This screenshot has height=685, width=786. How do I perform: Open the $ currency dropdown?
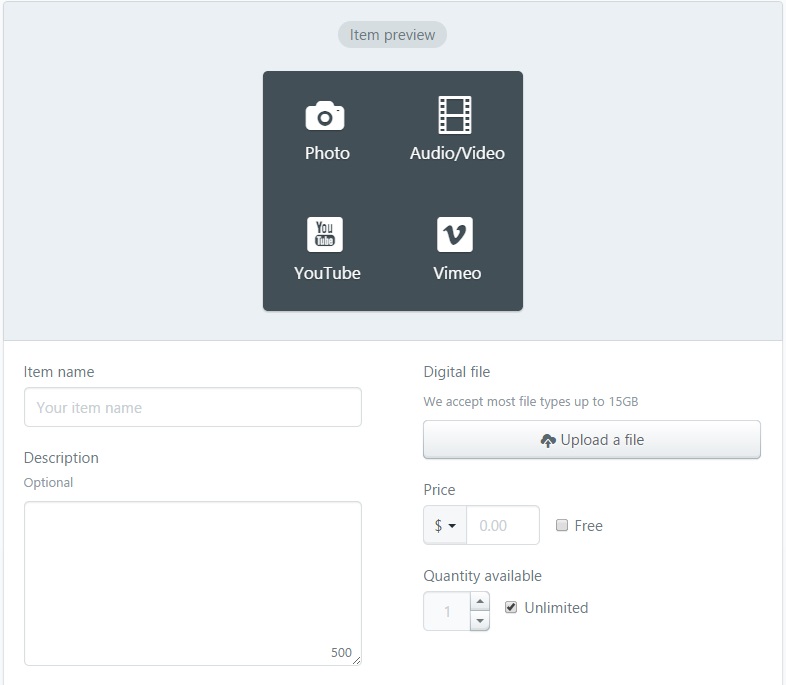click(445, 525)
